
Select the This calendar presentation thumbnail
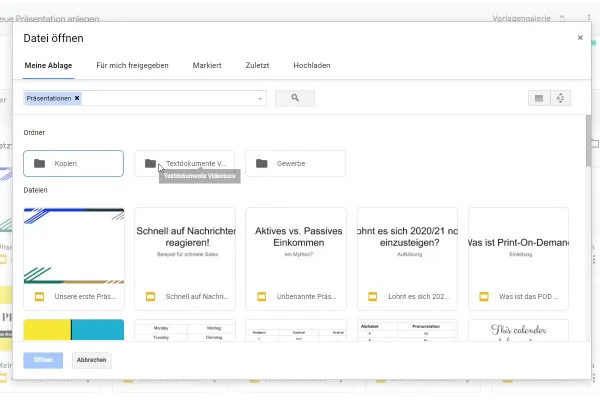click(518, 330)
